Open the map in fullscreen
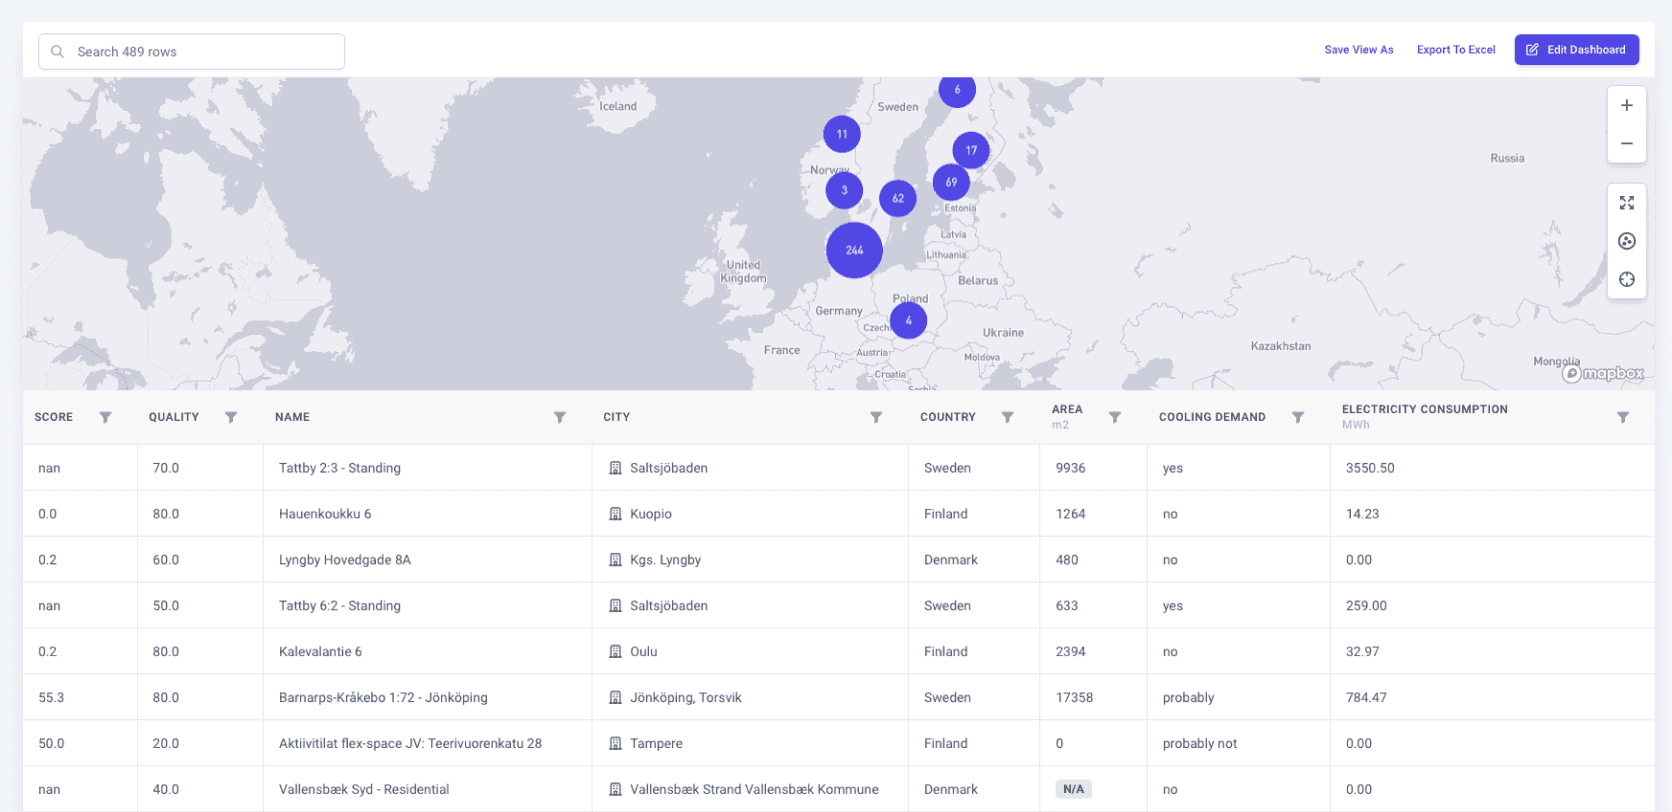The height and width of the screenshot is (812, 1672). [1626, 203]
